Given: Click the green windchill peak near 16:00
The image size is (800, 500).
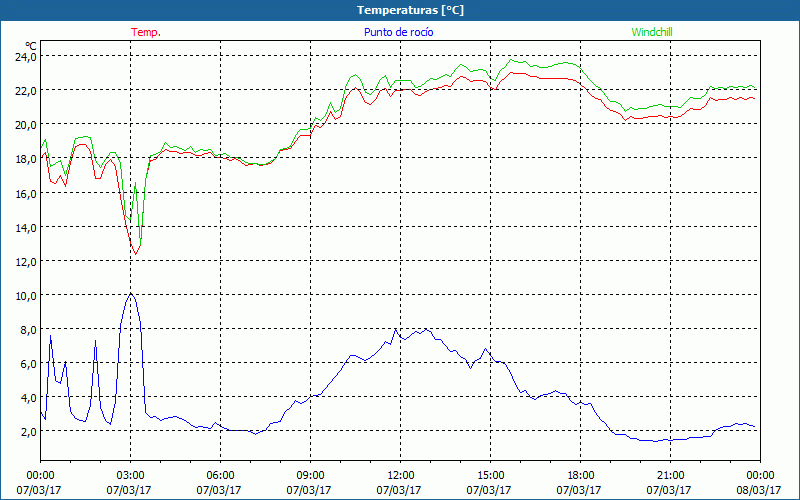Looking at the screenshot, I should 510,60.
